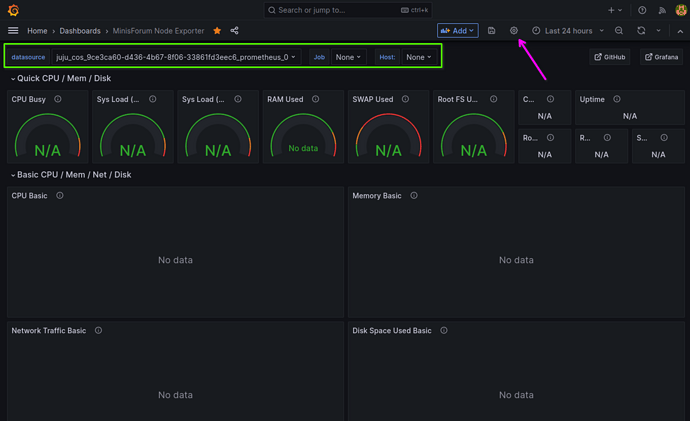
Task: Open the datasource prometheus dropdown
Action: [x=176, y=57]
